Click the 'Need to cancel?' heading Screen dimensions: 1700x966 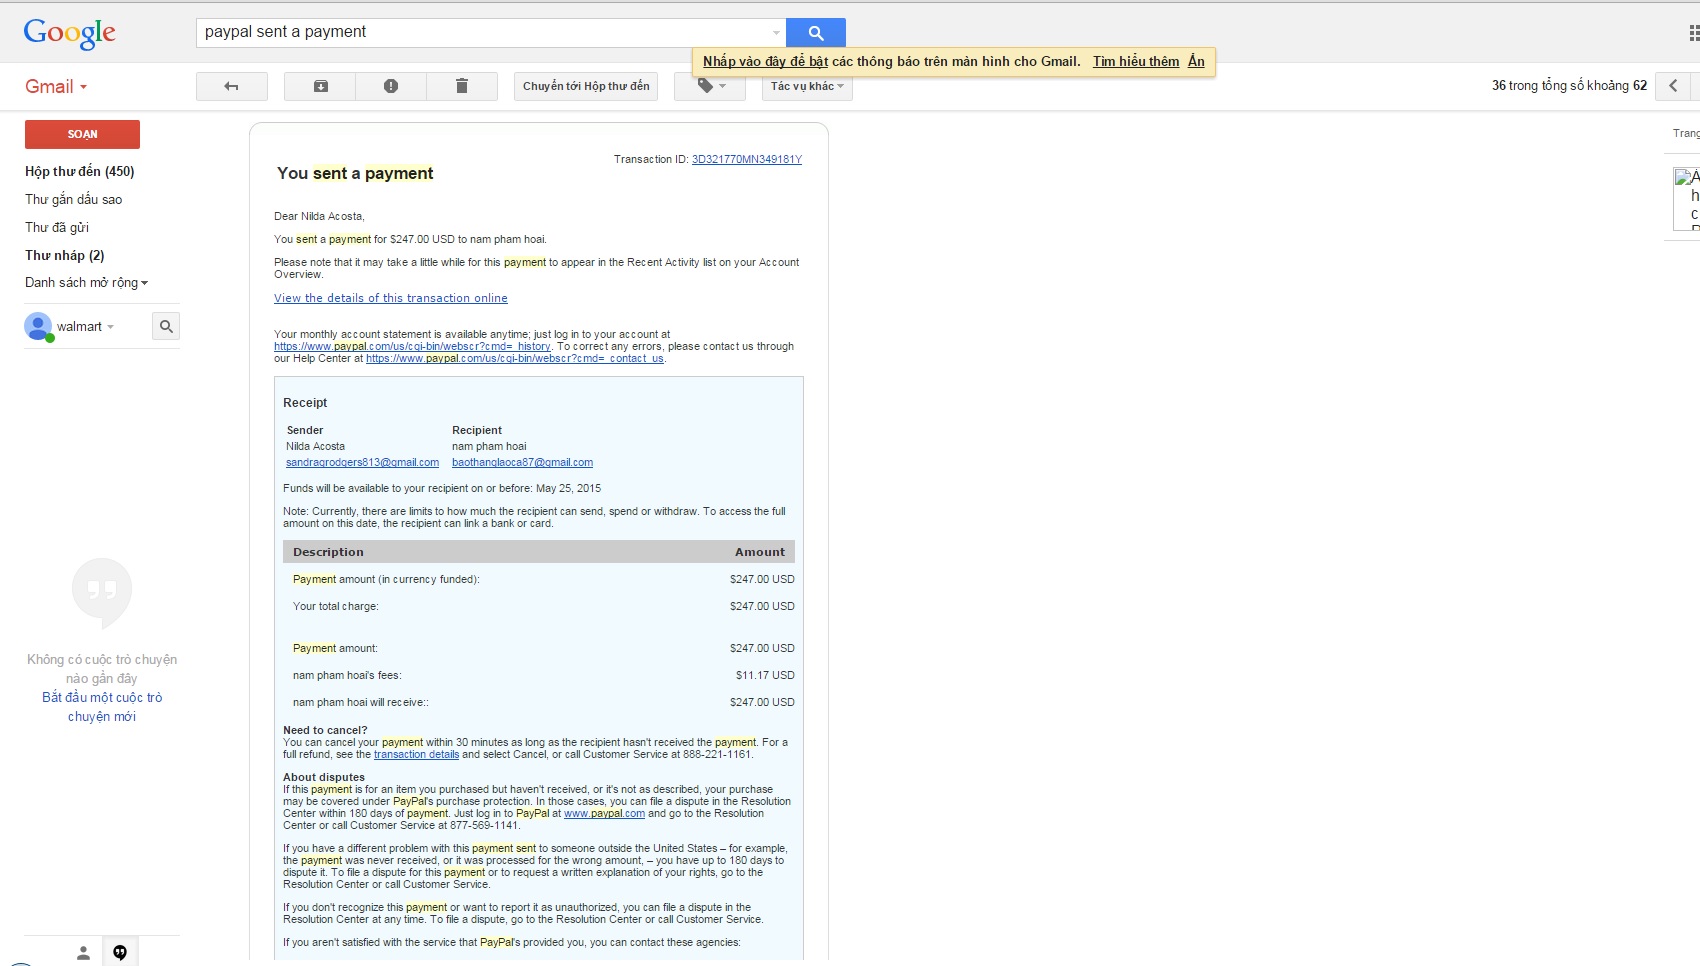point(325,731)
